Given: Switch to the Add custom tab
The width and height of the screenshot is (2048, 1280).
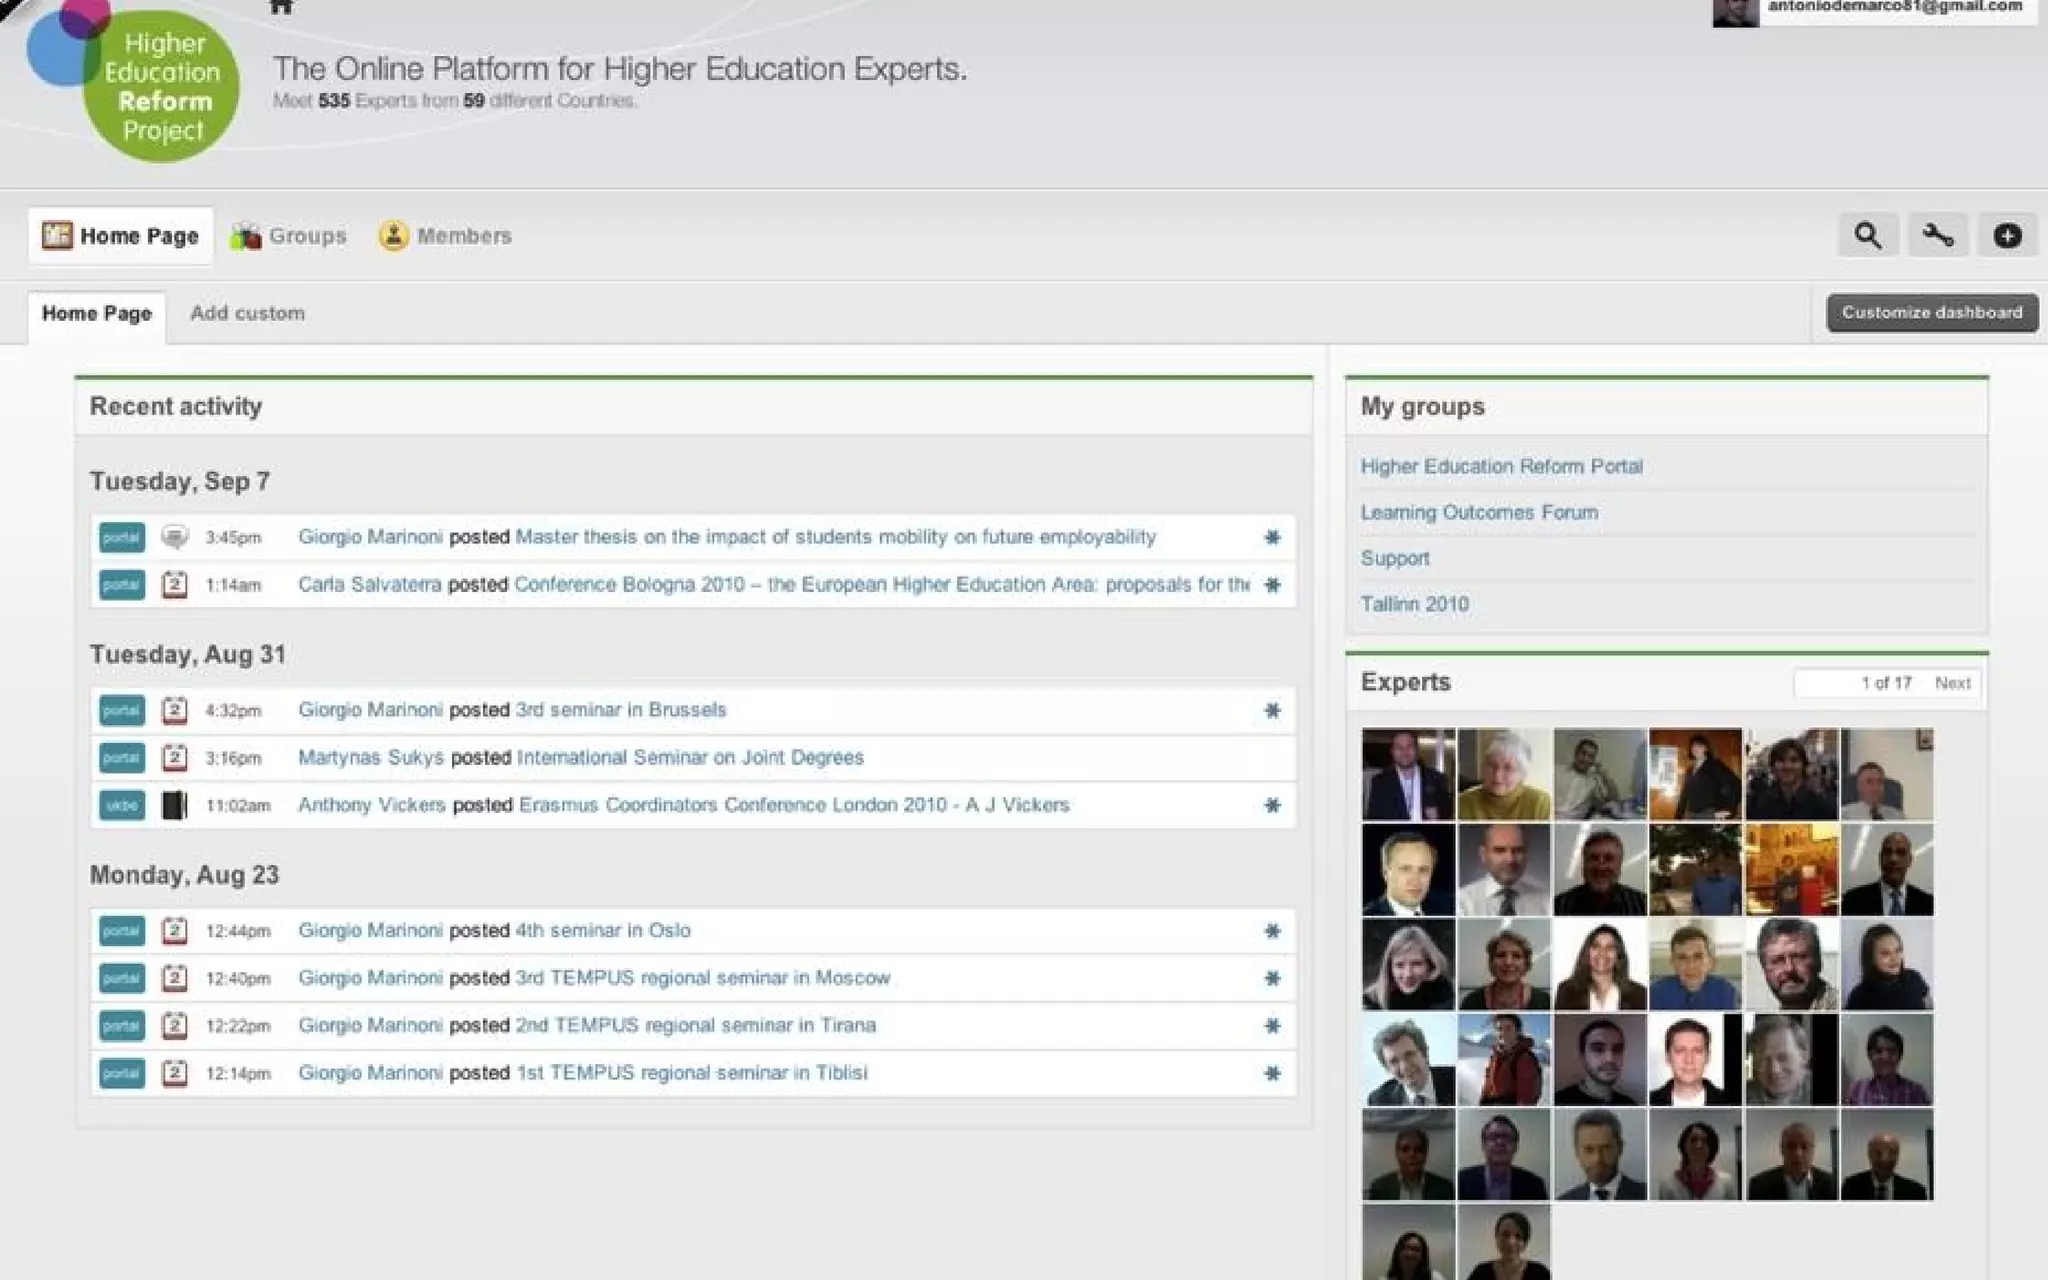Looking at the screenshot, I should [247, 313].
